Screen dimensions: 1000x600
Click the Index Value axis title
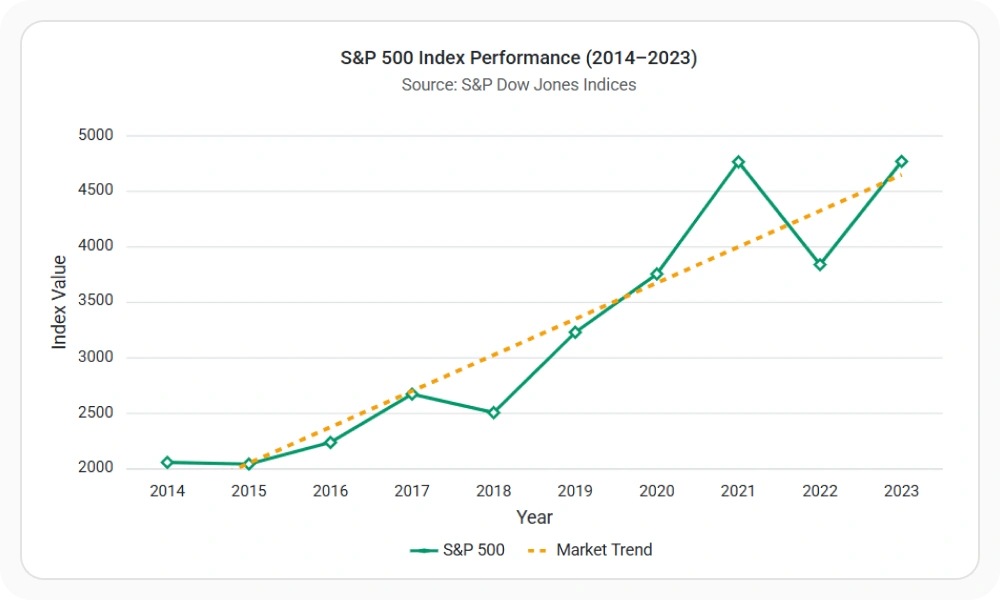click(x=59, y=302)
